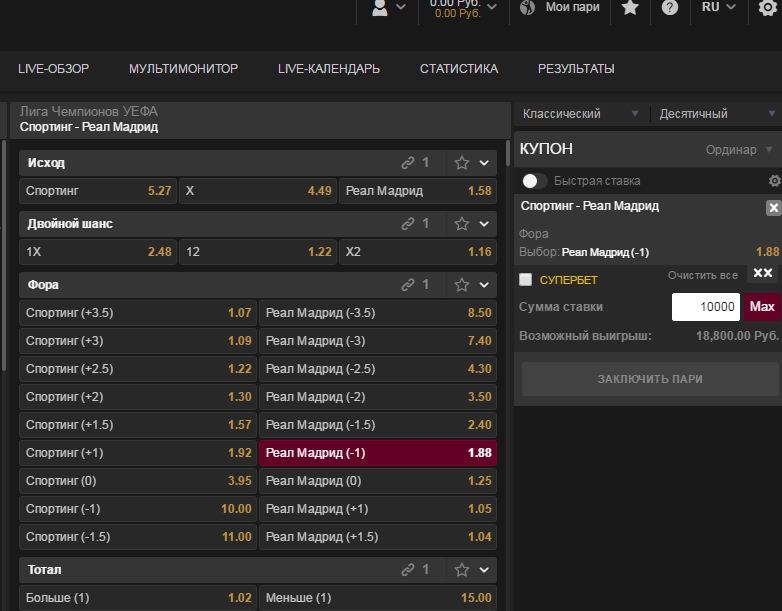Select Реал Мадрид win odds 1.58
This screenshot has height=611, width=782.
(418, 191)
